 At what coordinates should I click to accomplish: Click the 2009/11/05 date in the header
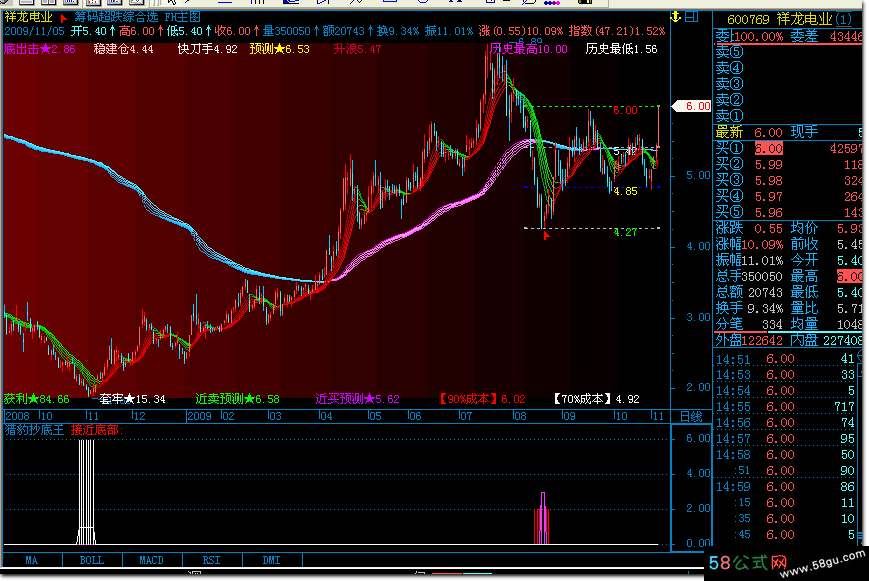(x=34, y=31)
